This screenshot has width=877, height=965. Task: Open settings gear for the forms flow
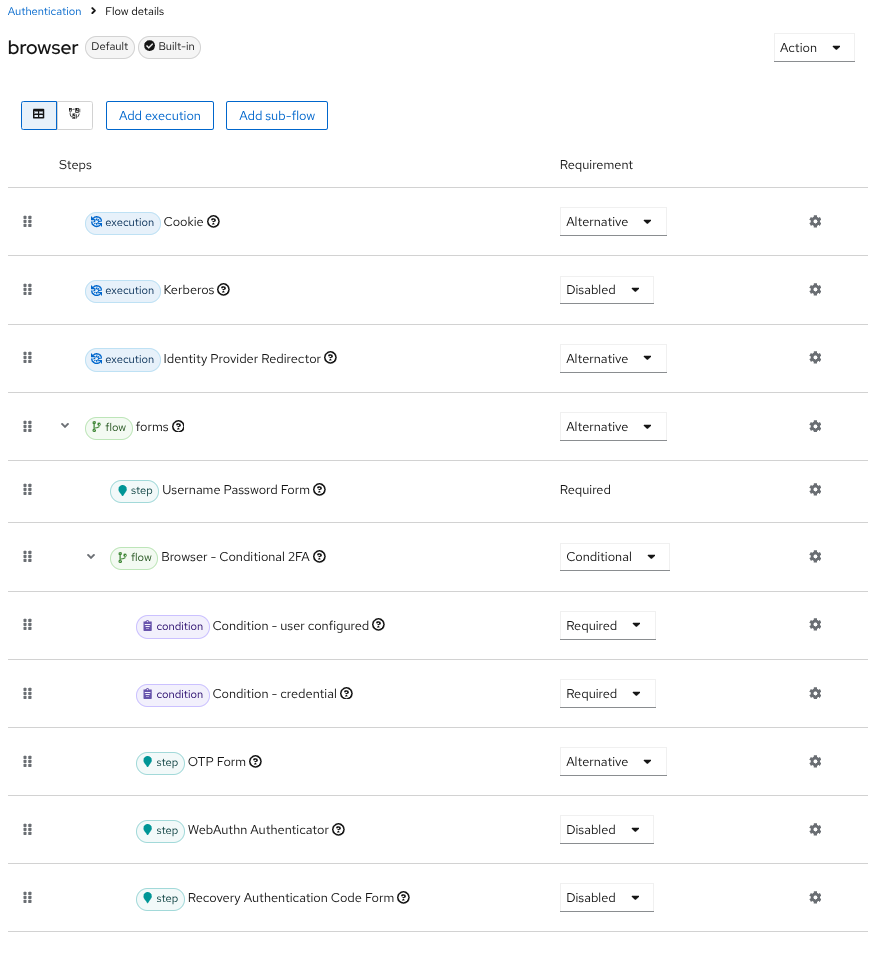click(815, 426)
